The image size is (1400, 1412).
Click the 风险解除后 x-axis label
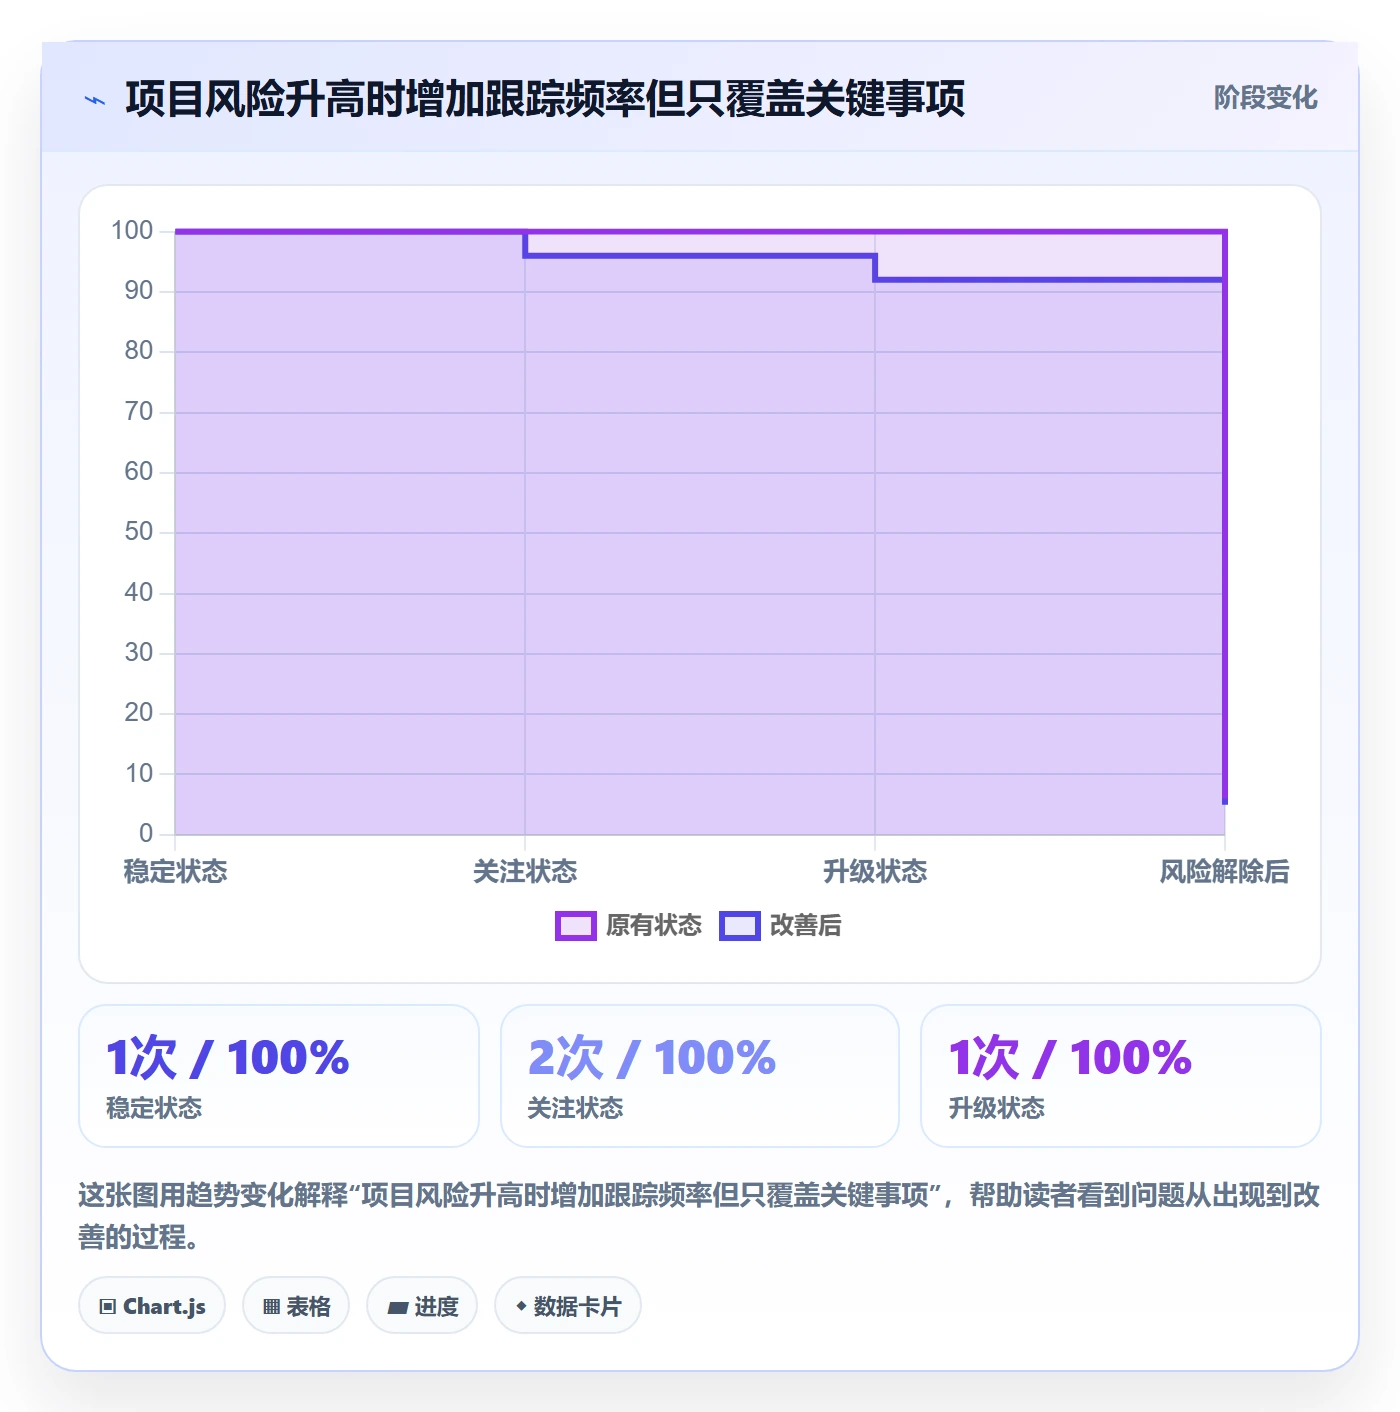[x=1224, y=872]
